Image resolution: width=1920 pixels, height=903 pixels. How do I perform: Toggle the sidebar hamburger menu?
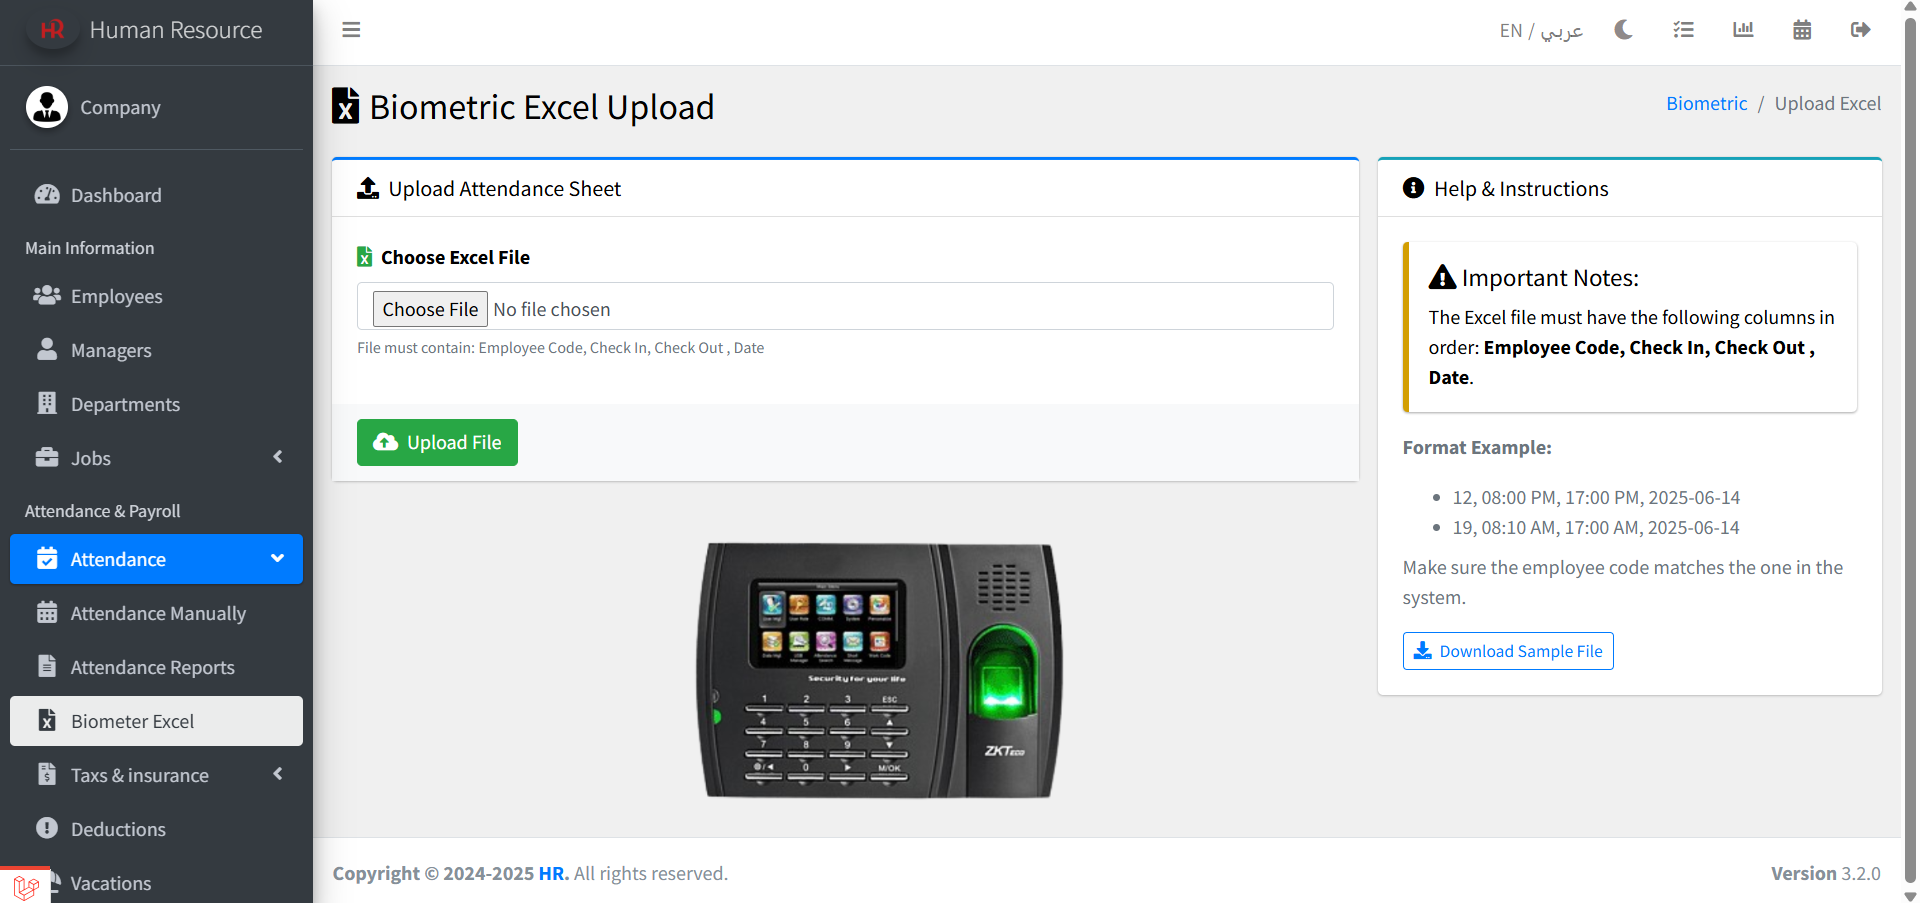(x=351, y=30)
